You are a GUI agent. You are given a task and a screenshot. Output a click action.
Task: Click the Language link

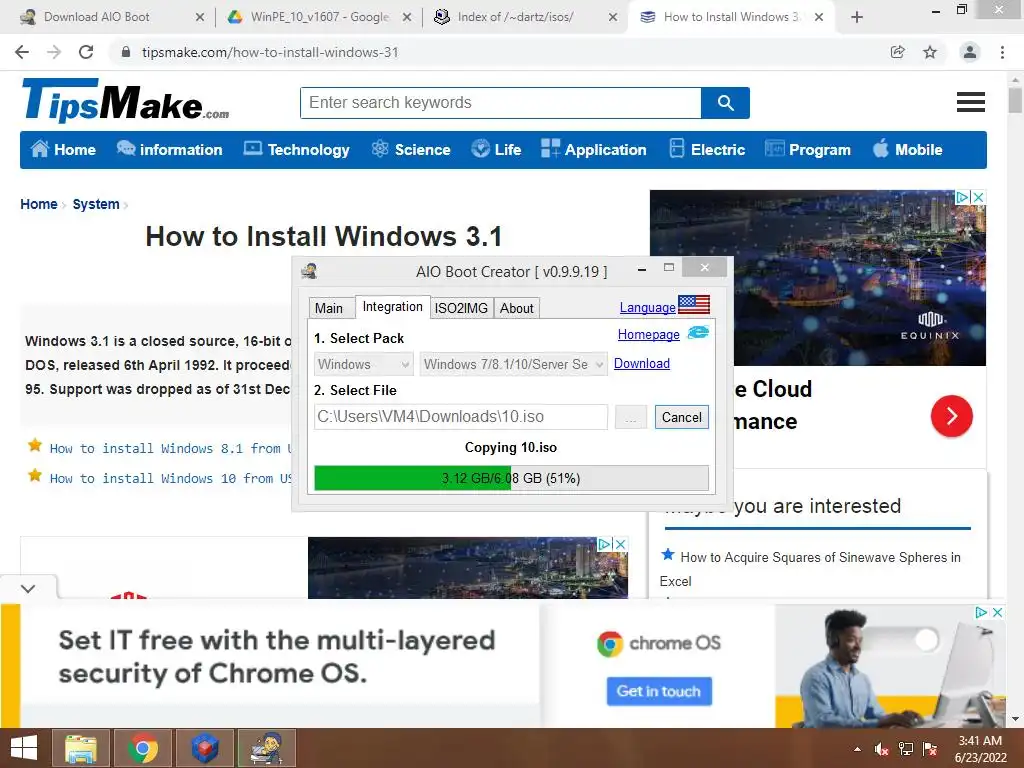click(647, 307)
